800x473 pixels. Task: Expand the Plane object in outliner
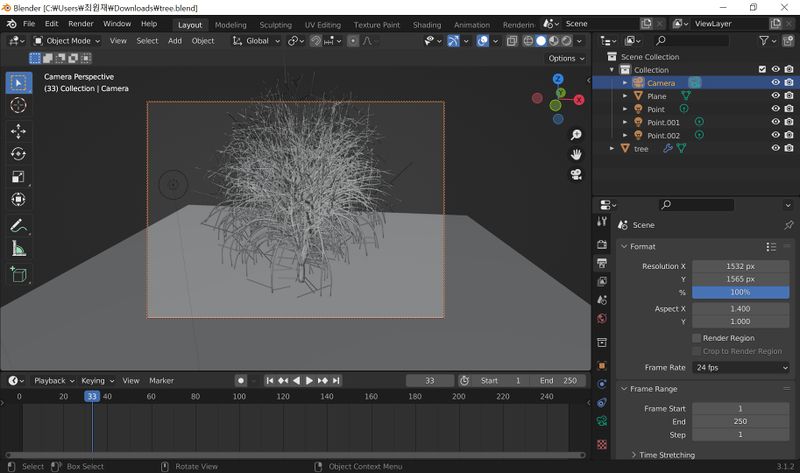pyautogui.click(x=625, y=96)
